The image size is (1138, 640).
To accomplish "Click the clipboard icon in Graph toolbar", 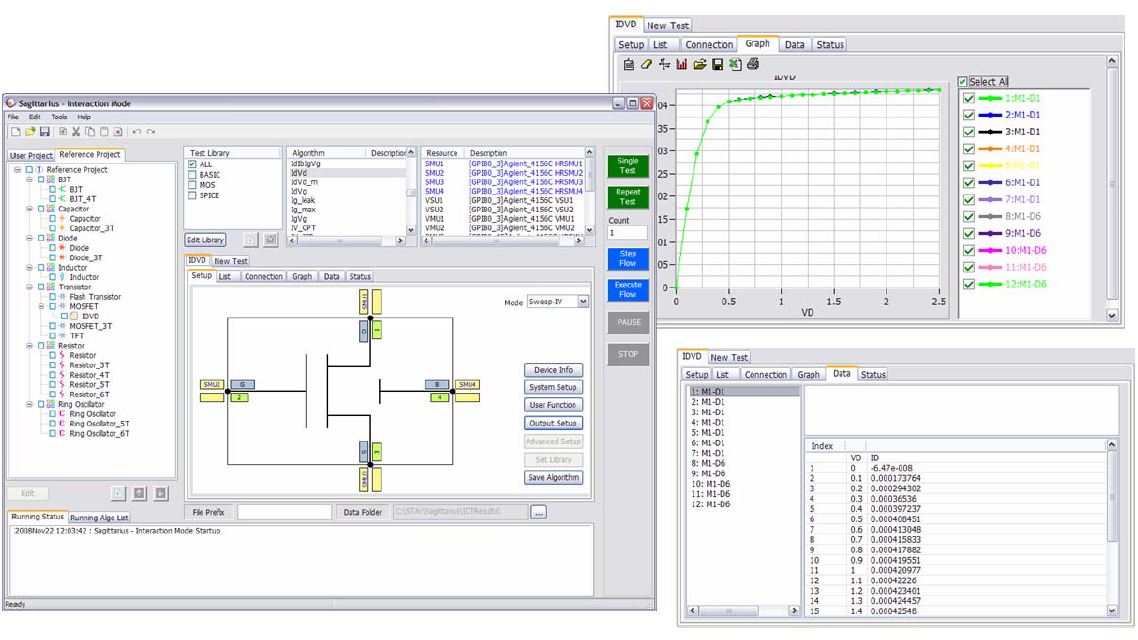I will (629, 65).
